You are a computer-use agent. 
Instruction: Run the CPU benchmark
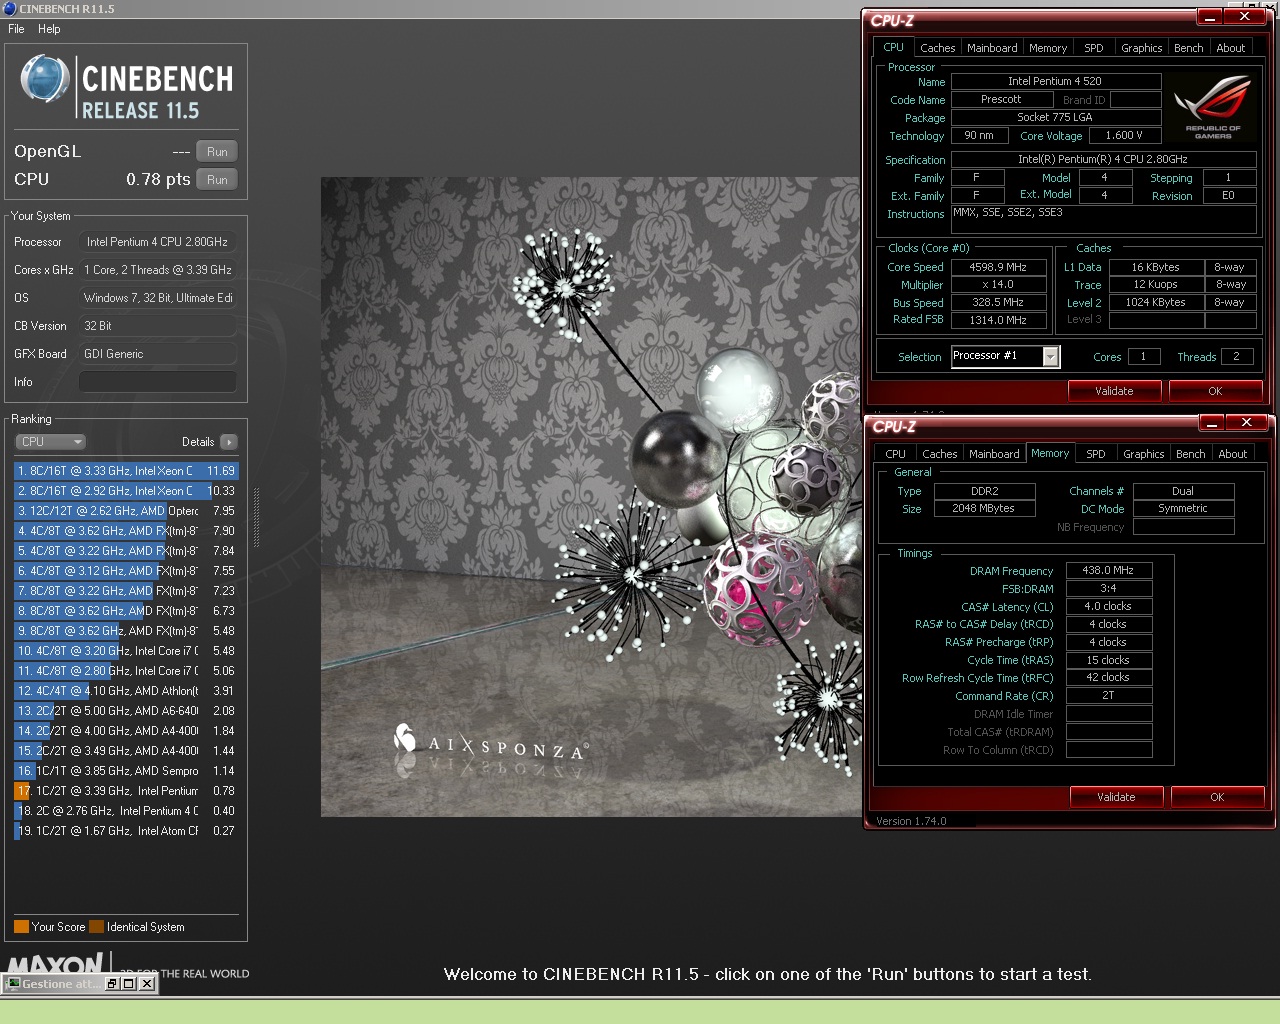[x=217, y=180]
